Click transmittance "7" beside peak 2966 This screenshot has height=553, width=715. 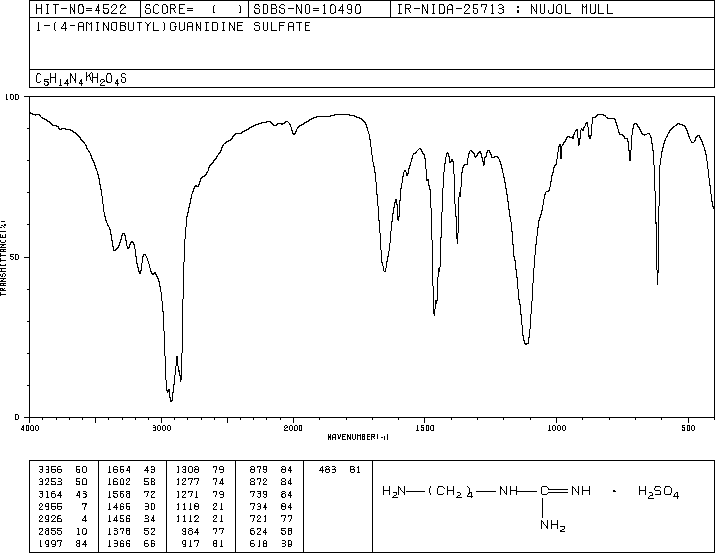(84, 506)
